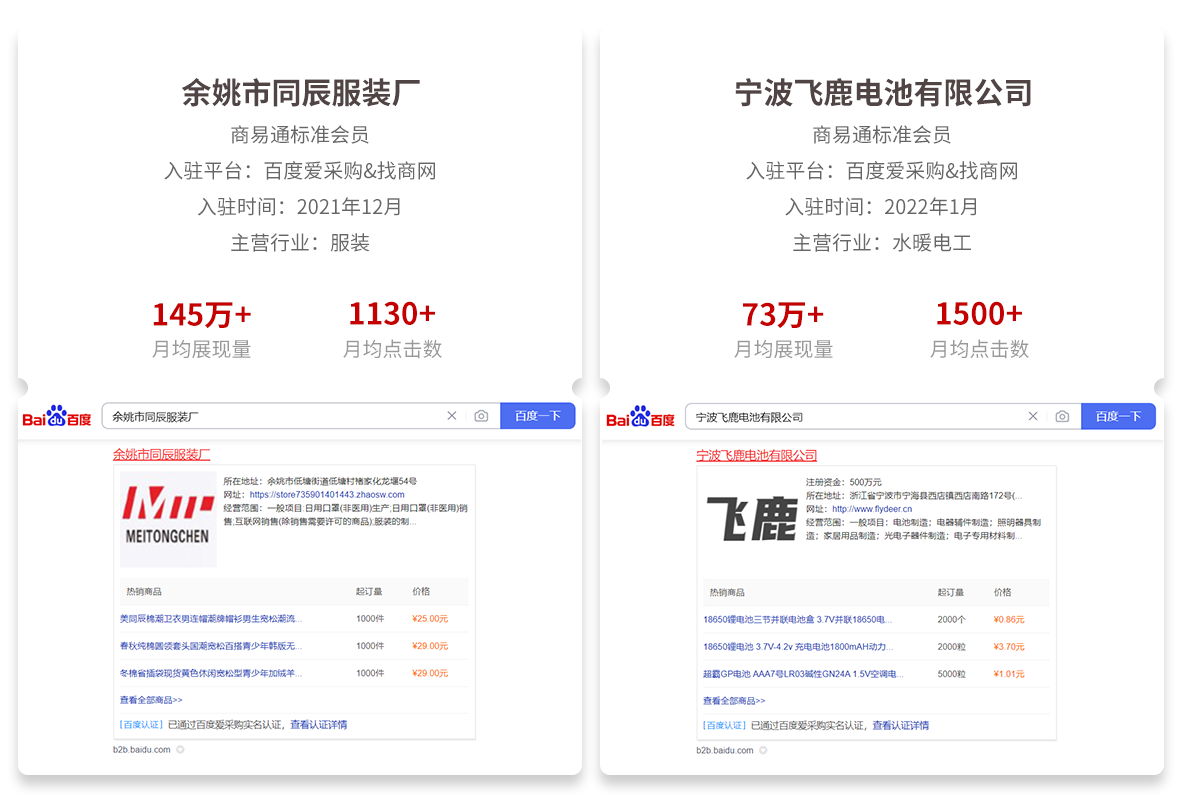Click the 145万+ monthly impressions figure
The height and width of the screenshot is (800, 1200).
click(x=202, y=314)
